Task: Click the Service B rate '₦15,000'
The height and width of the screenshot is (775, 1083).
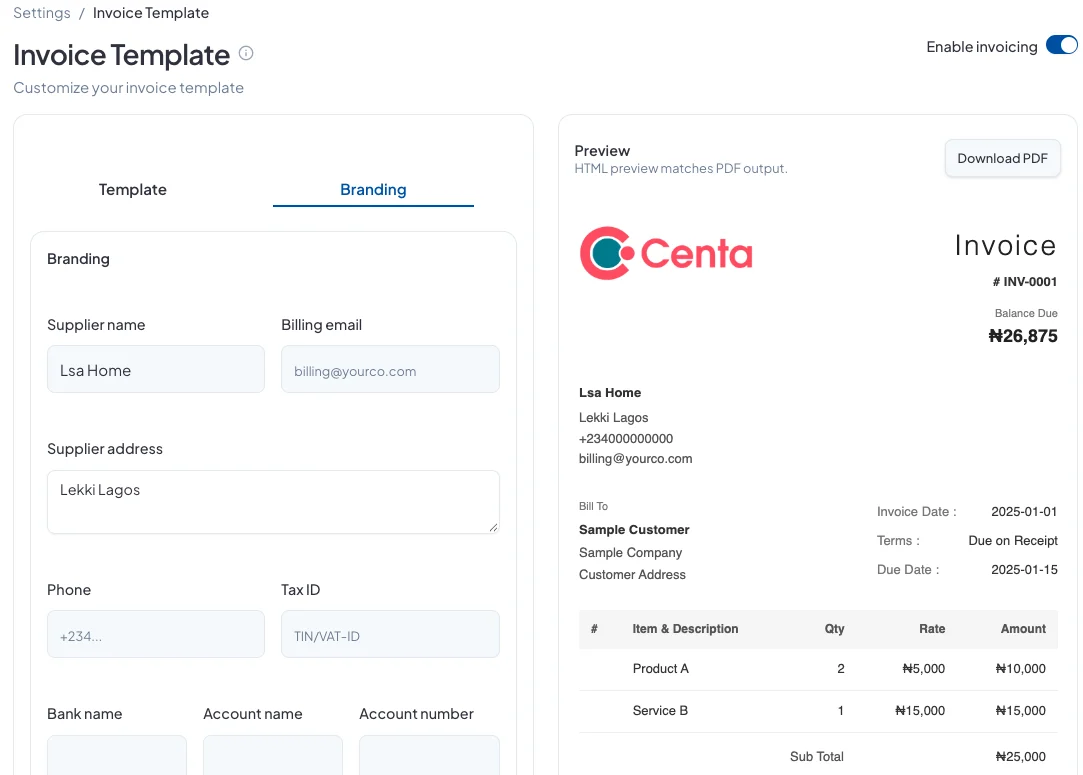Action: pyautogui.click(x=920, y=711)
